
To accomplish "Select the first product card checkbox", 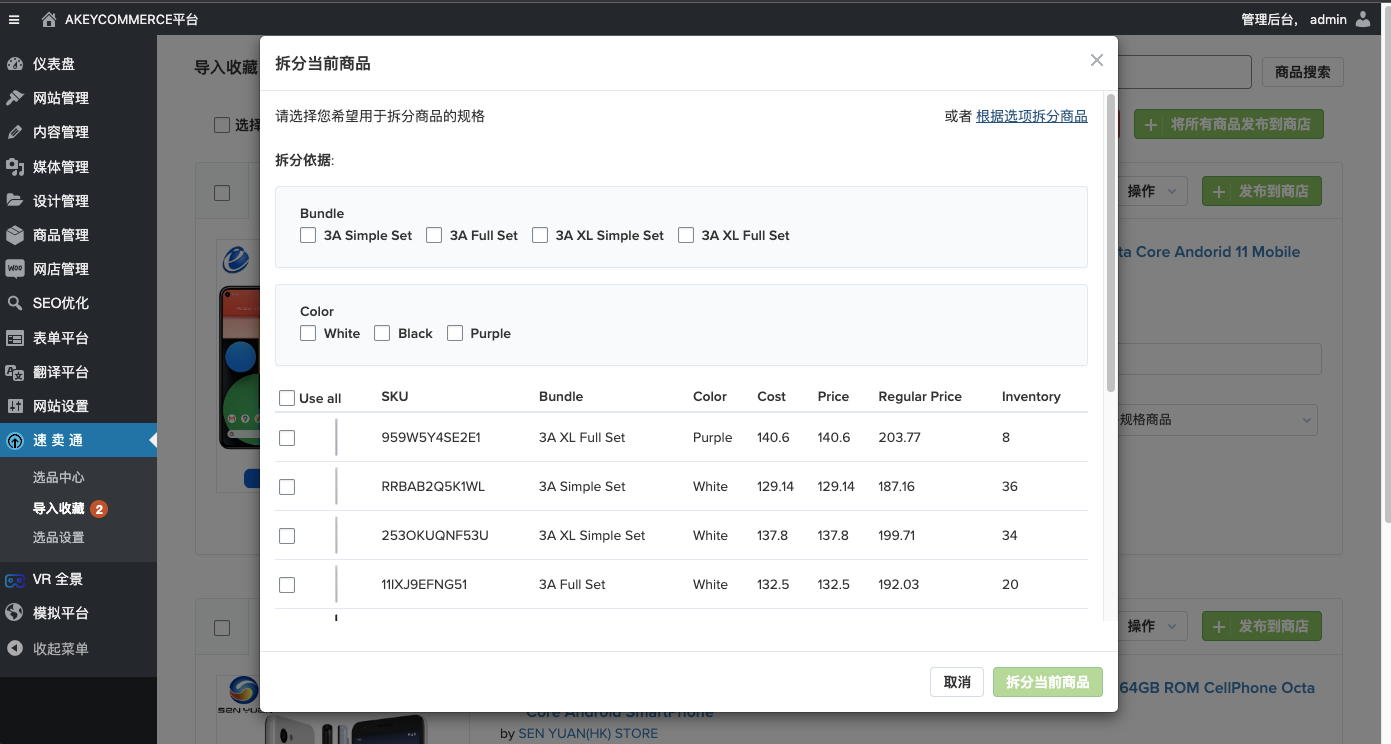I will tap(222, 193).
